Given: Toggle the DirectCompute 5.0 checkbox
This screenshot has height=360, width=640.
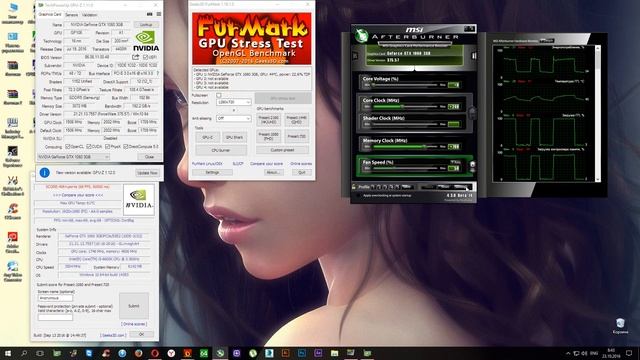Looking at the screenshot, I should click(126, 146).
